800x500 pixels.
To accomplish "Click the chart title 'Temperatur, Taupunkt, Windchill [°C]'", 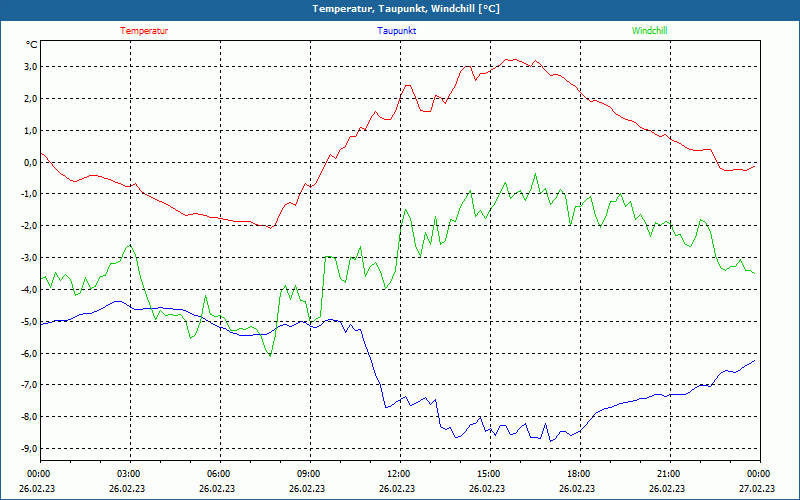I will (x=405, y=9).
